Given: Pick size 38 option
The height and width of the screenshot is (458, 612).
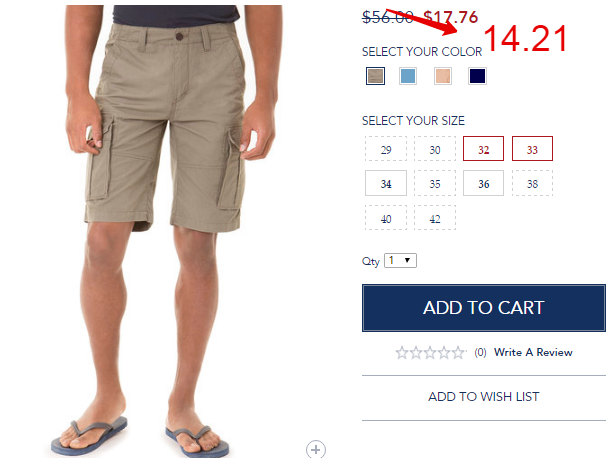Looking at the screenshot, I should pyautogui.click(x=532, y=183).
